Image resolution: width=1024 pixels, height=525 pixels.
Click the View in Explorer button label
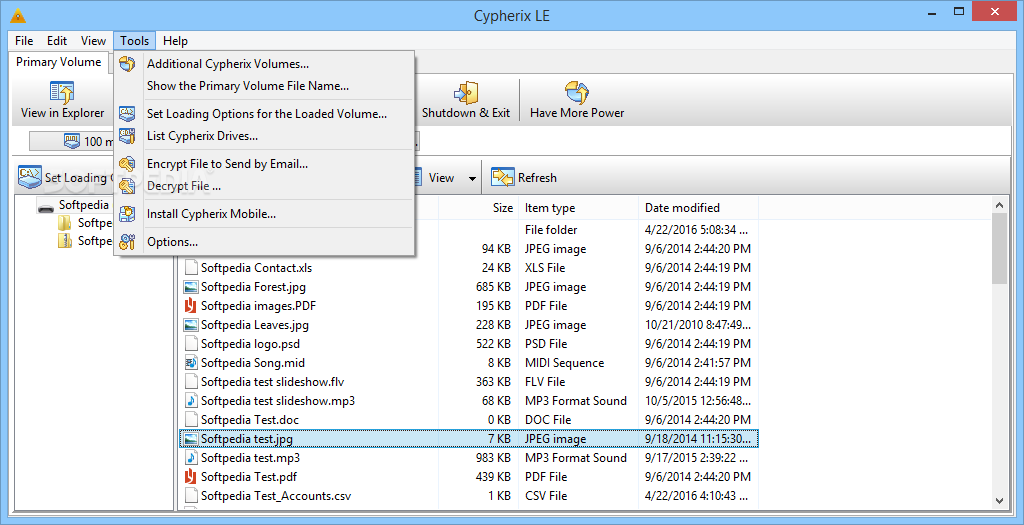coord(63,113)
